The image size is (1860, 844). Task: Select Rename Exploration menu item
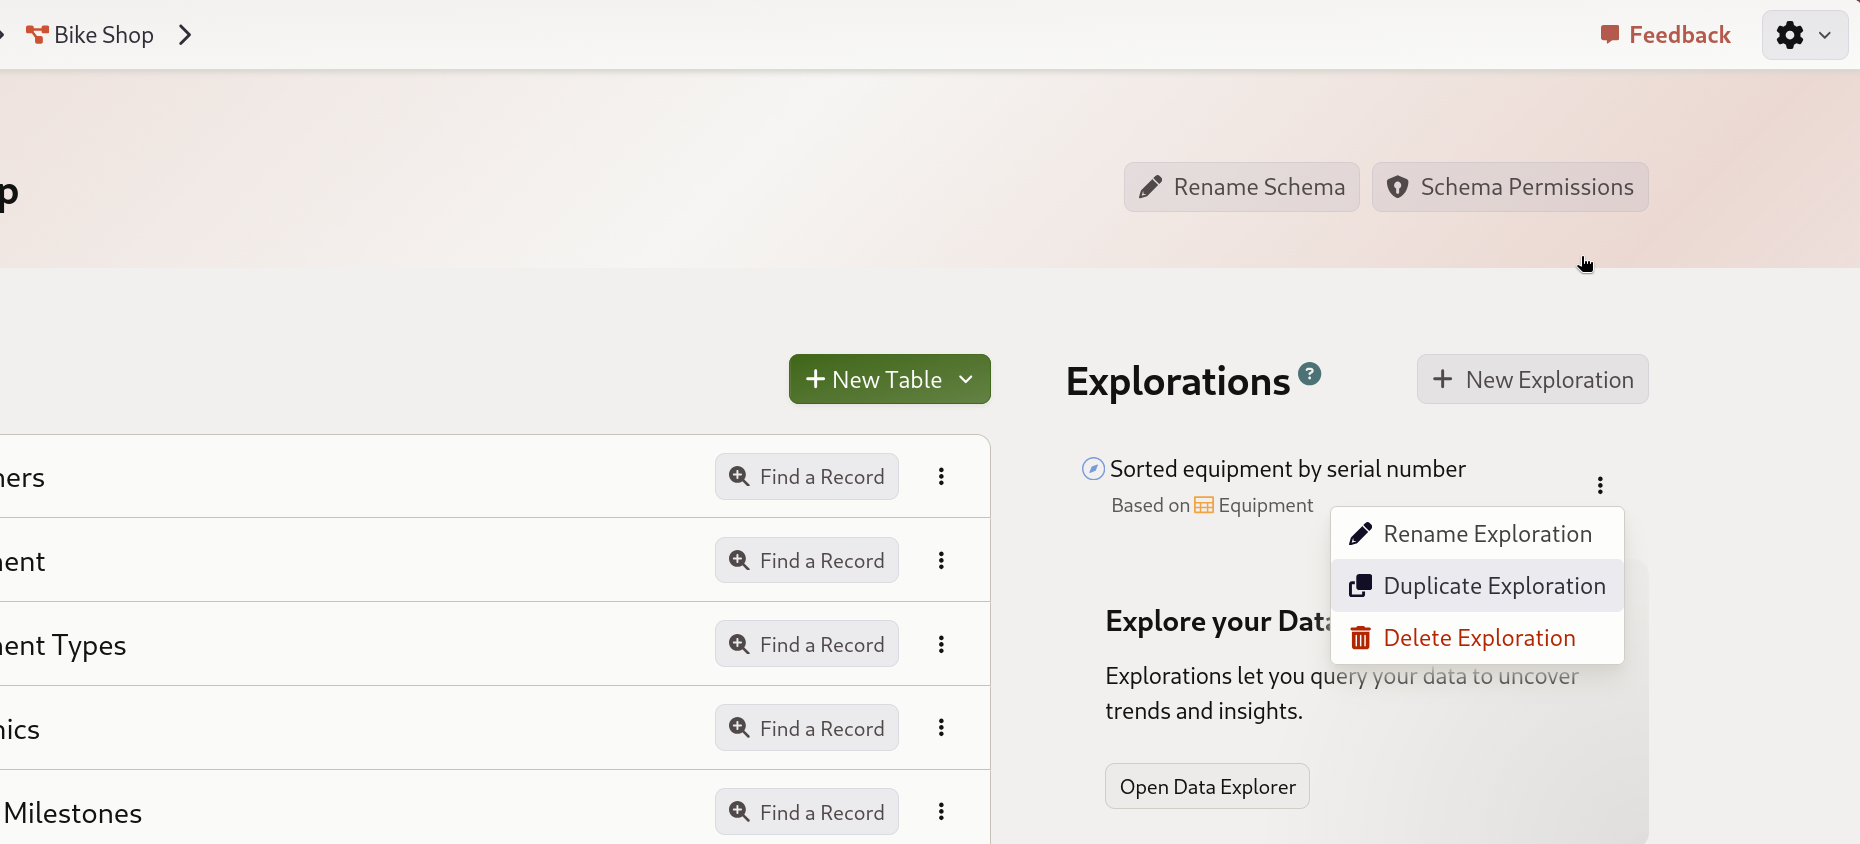pos(1477,534)
